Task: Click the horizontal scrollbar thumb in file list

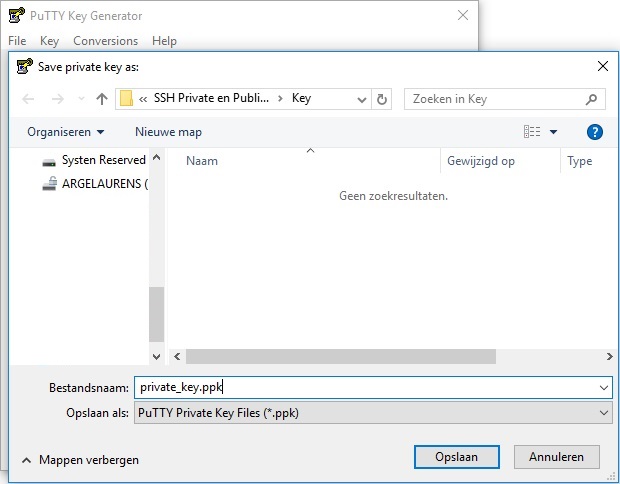Action: tap(341, 357)
